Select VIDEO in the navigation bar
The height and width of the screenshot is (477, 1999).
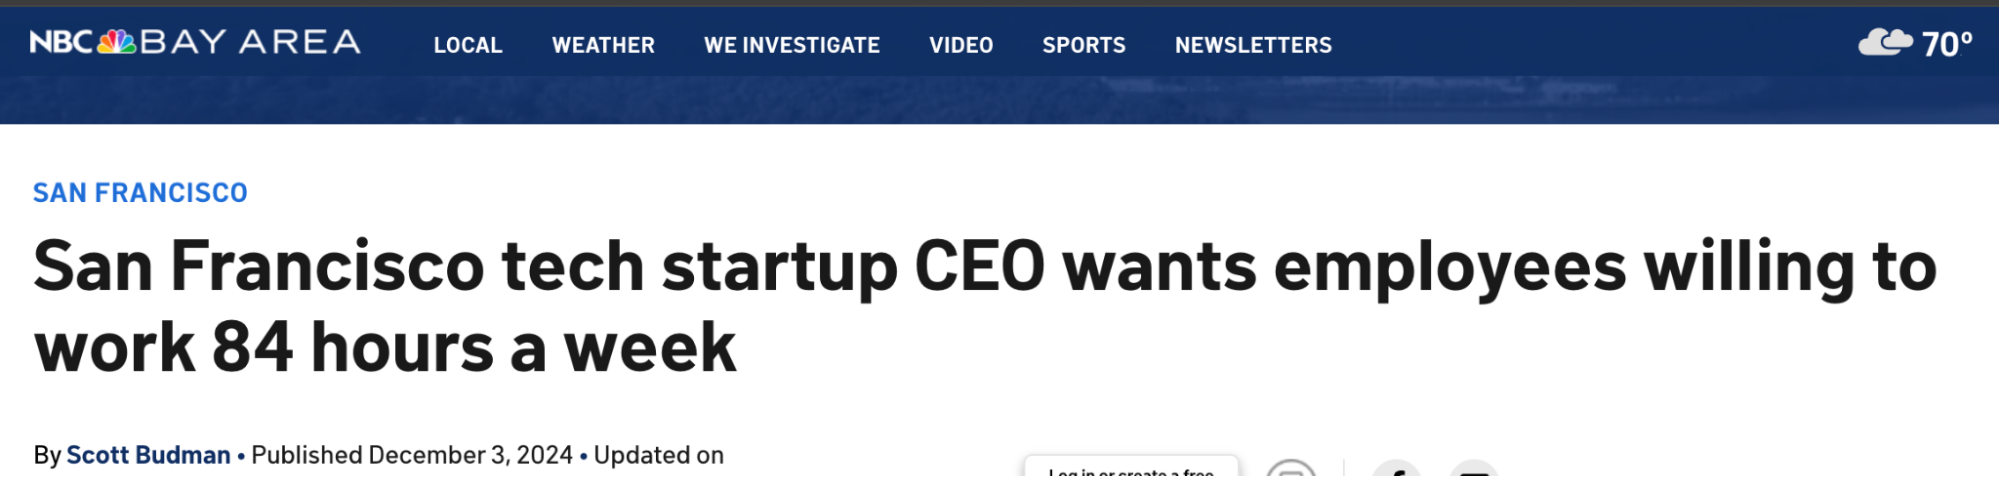961,45
